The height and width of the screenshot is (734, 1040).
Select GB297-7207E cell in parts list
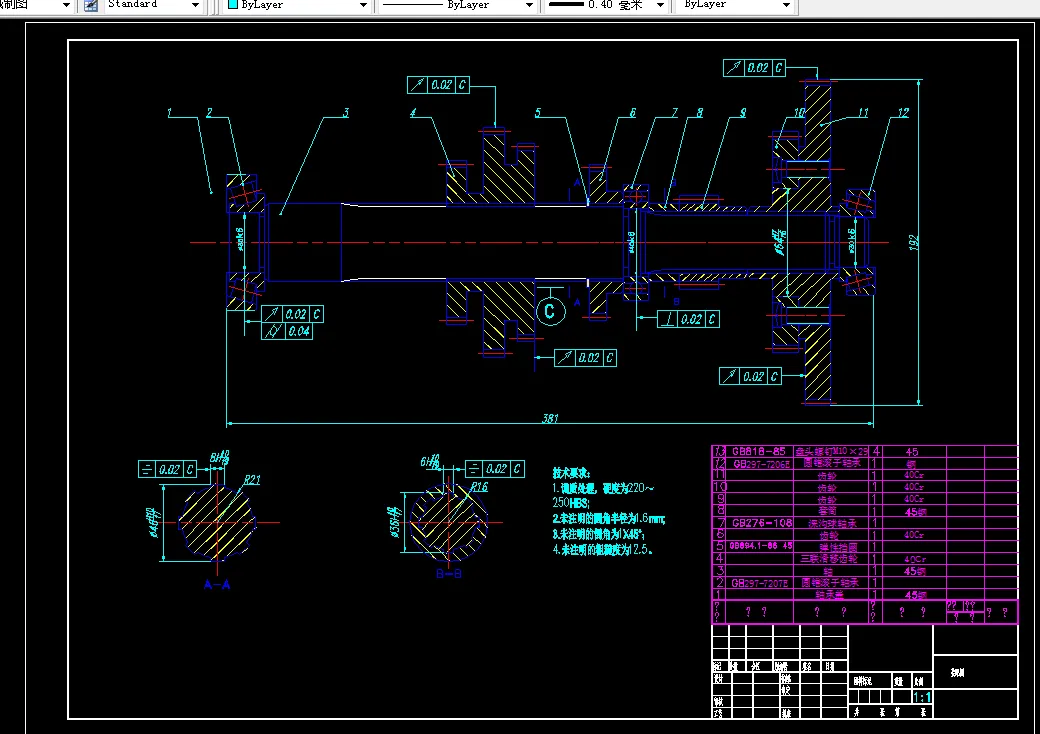pyautogui.click(x=760, y=583)
